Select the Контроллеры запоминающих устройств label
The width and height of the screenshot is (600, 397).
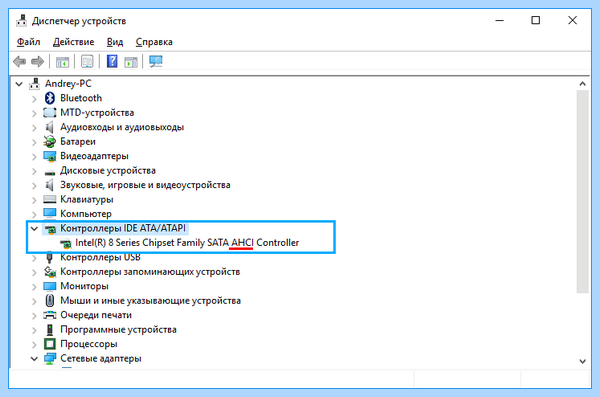click(x=150, y=272)
